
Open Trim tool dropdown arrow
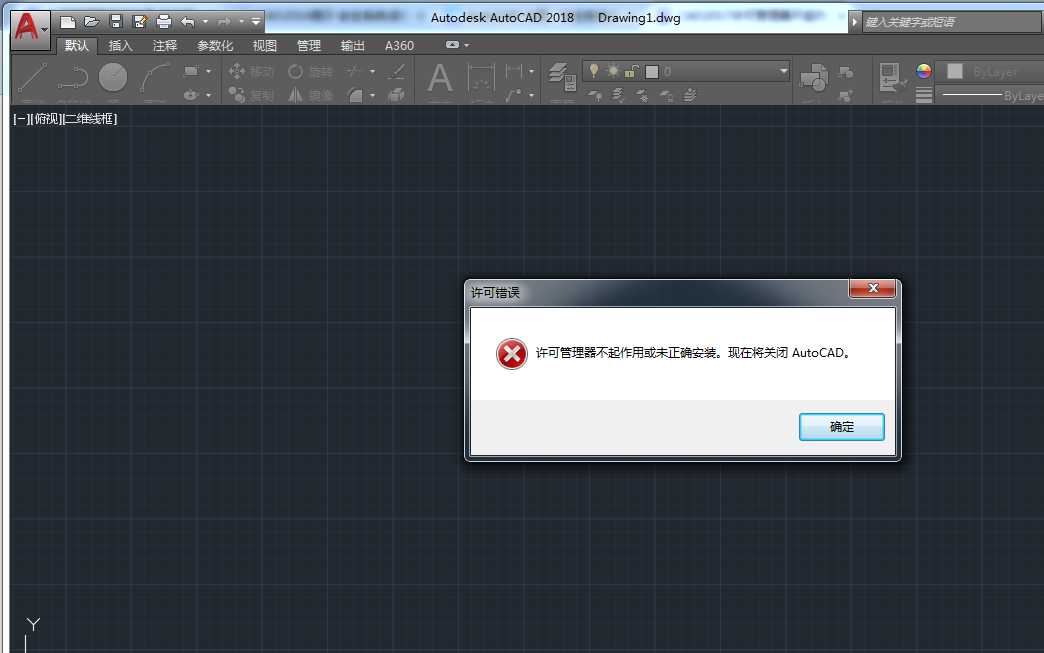point(372,71)
